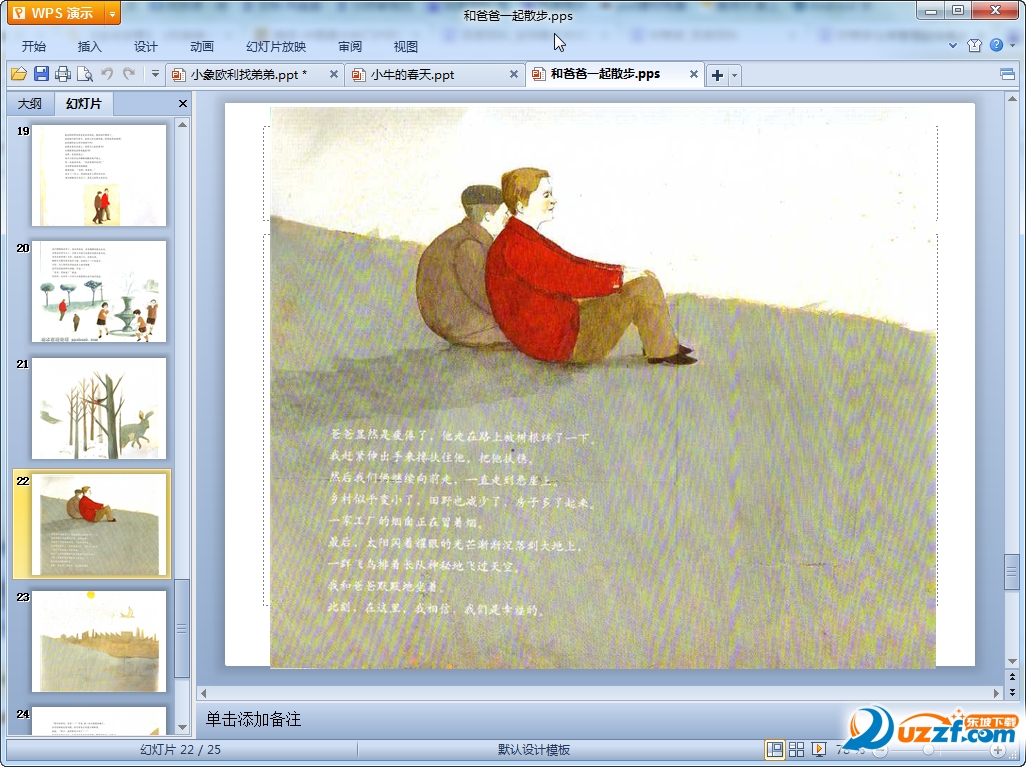
Task: Select slide 19 thumbnail
Action: click(x=99, y=175)
